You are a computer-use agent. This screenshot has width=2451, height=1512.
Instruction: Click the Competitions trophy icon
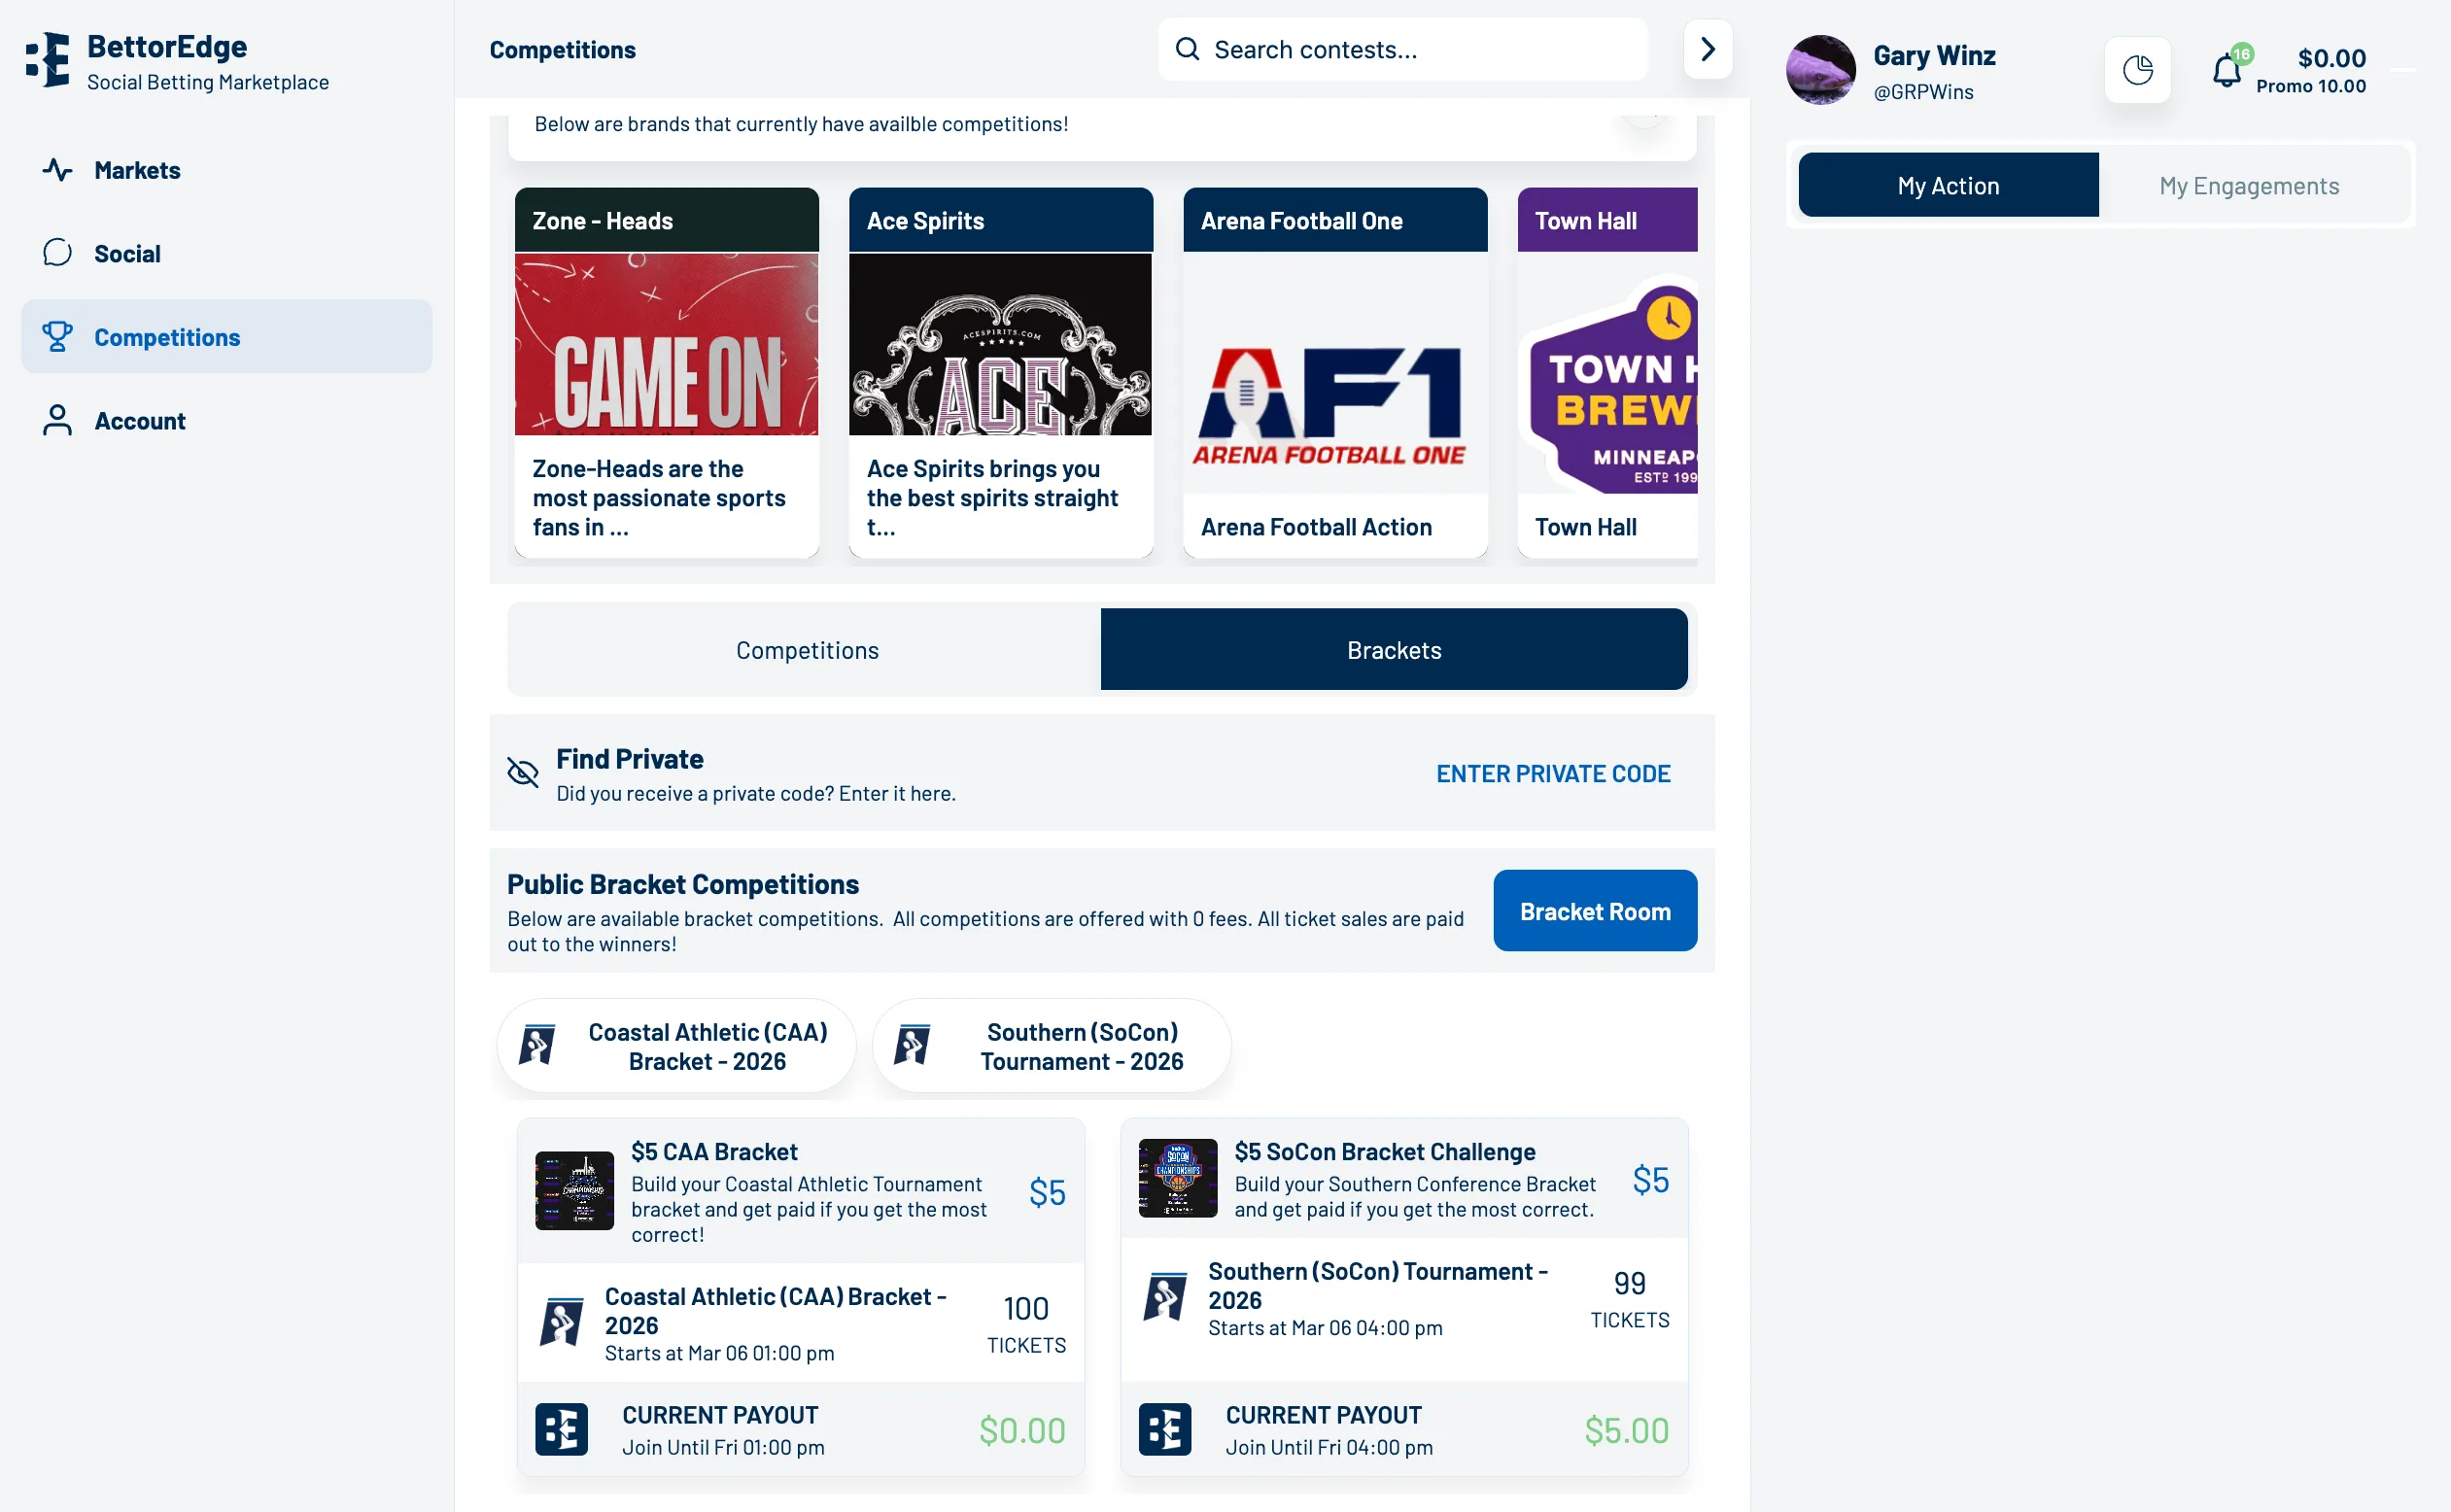point(57,336)
